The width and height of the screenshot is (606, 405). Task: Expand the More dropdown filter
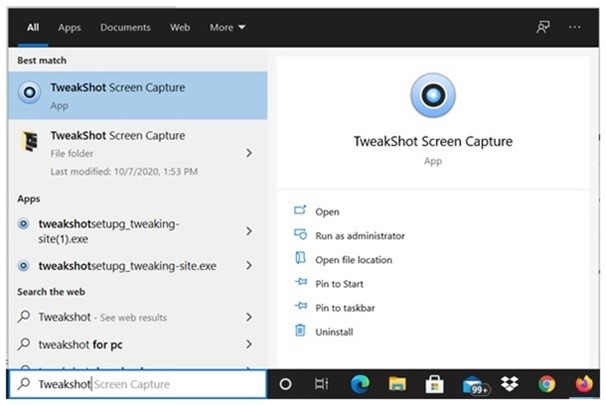click(x=227, y=28)
